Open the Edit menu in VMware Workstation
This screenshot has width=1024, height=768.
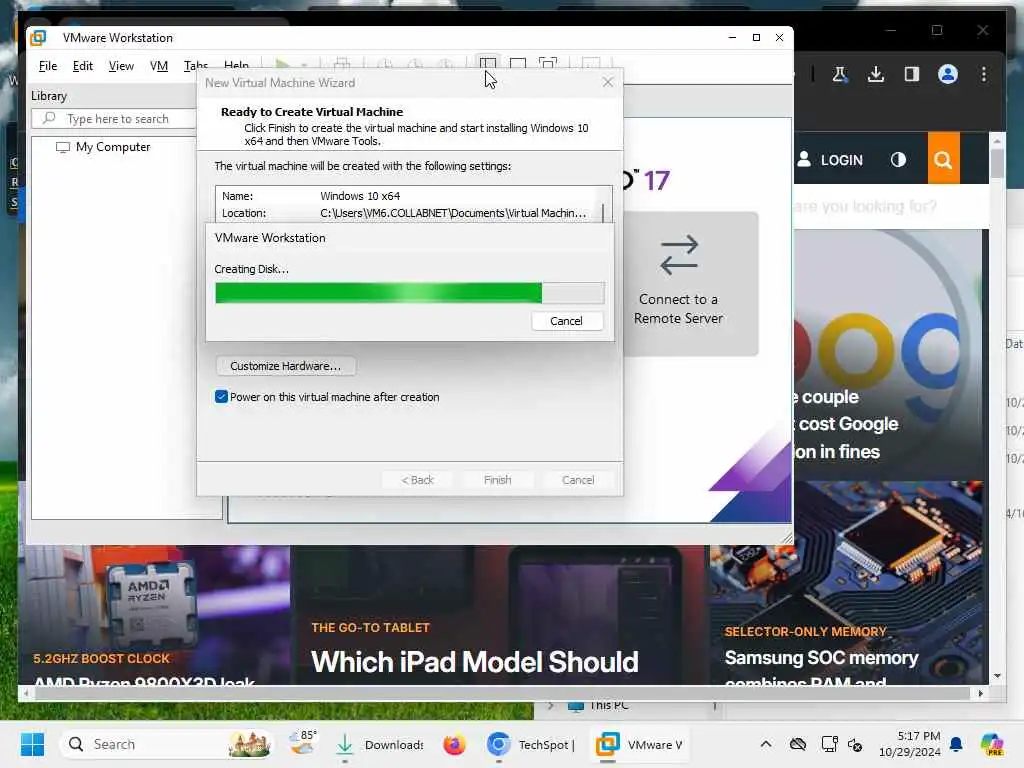[82, 66]
